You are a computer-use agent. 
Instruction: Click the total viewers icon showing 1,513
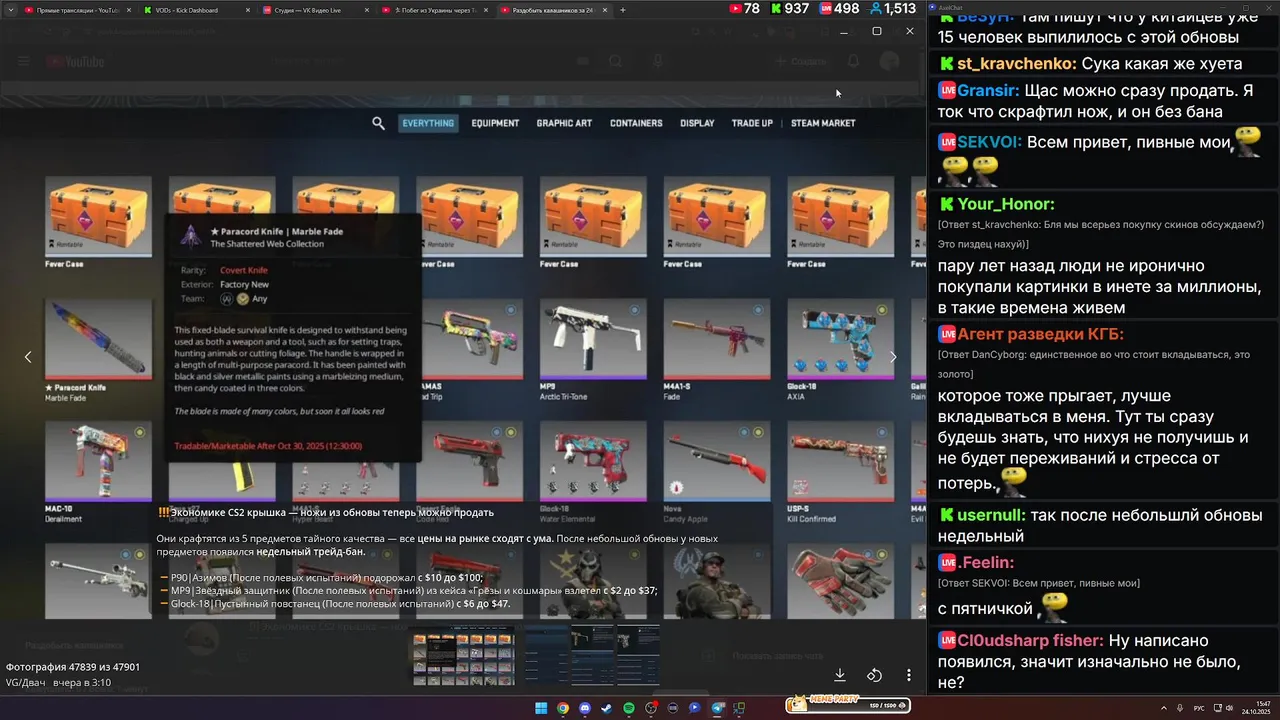875,8
